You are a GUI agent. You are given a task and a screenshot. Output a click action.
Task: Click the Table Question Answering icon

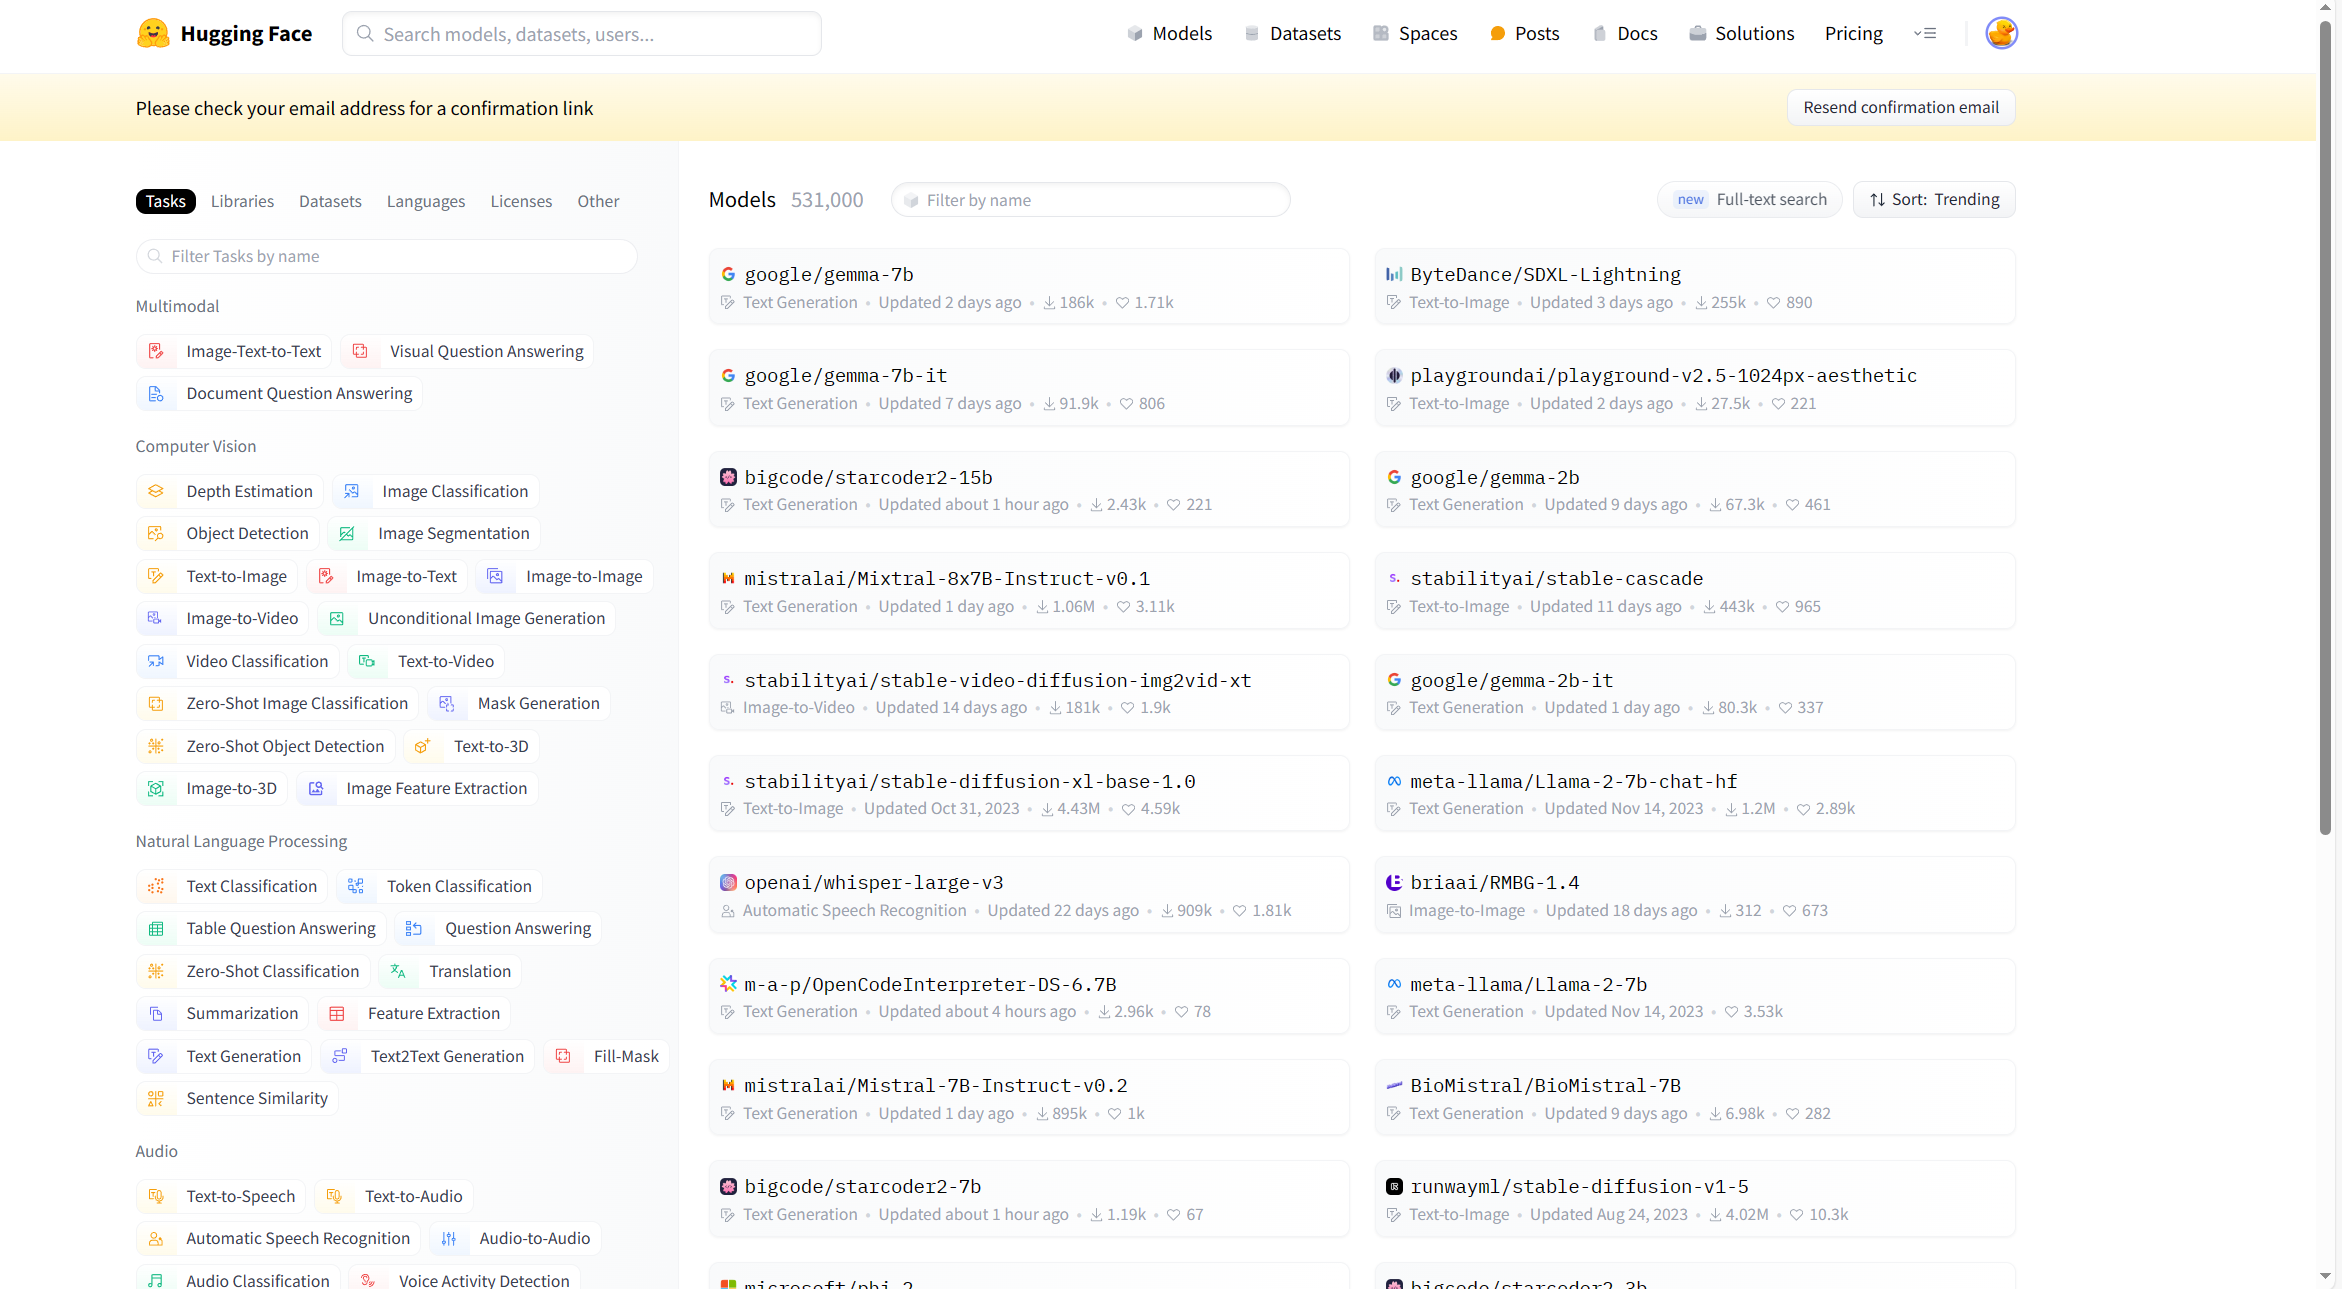156,929
